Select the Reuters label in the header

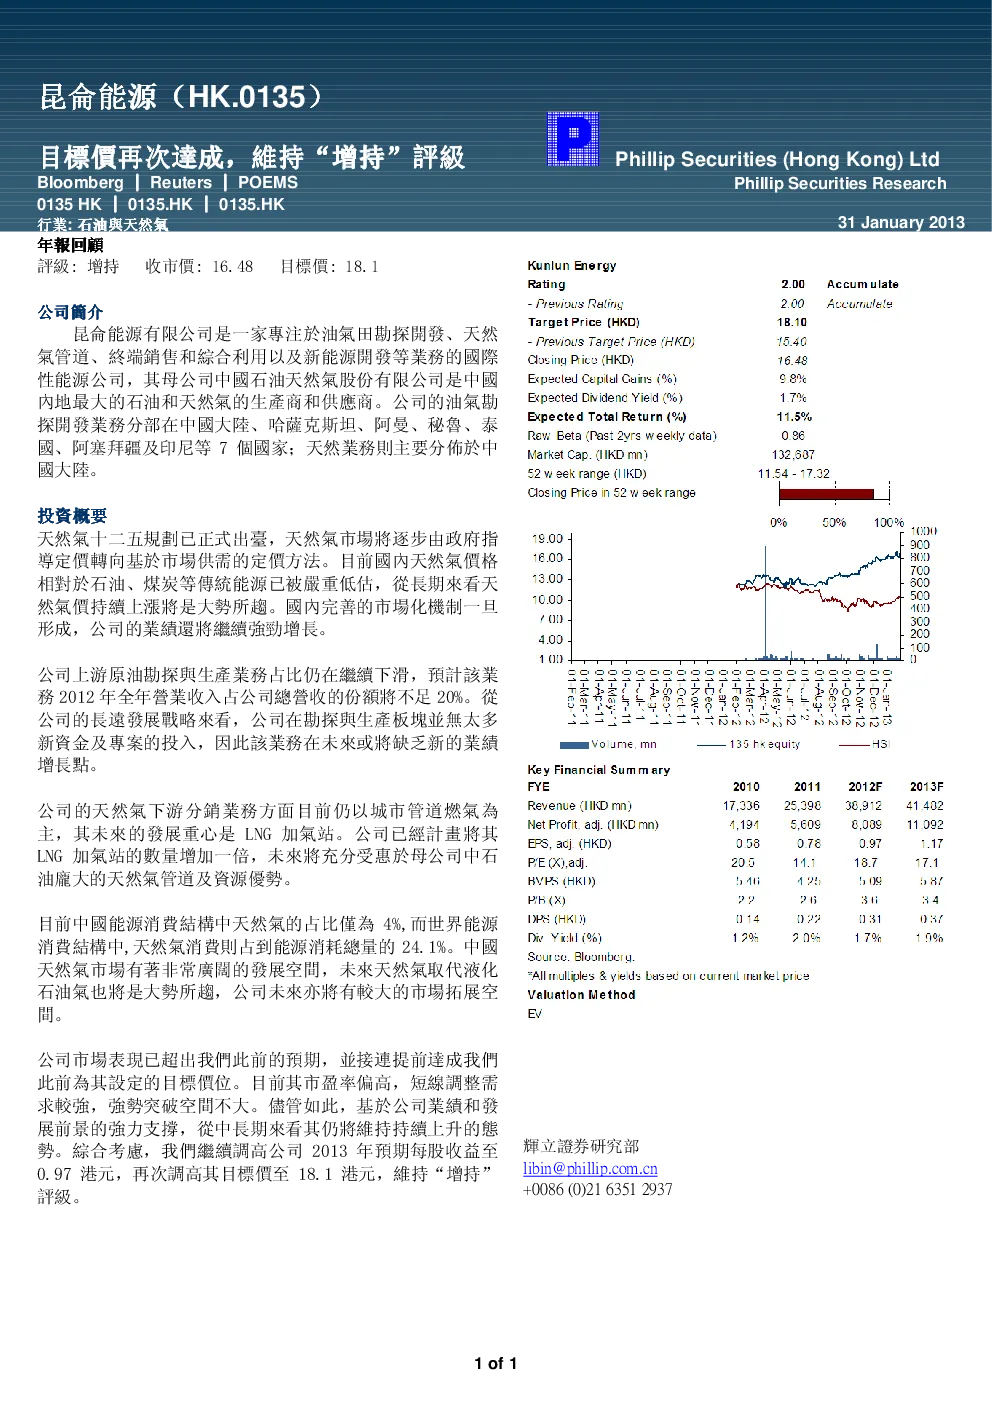[x=181, y=182]
